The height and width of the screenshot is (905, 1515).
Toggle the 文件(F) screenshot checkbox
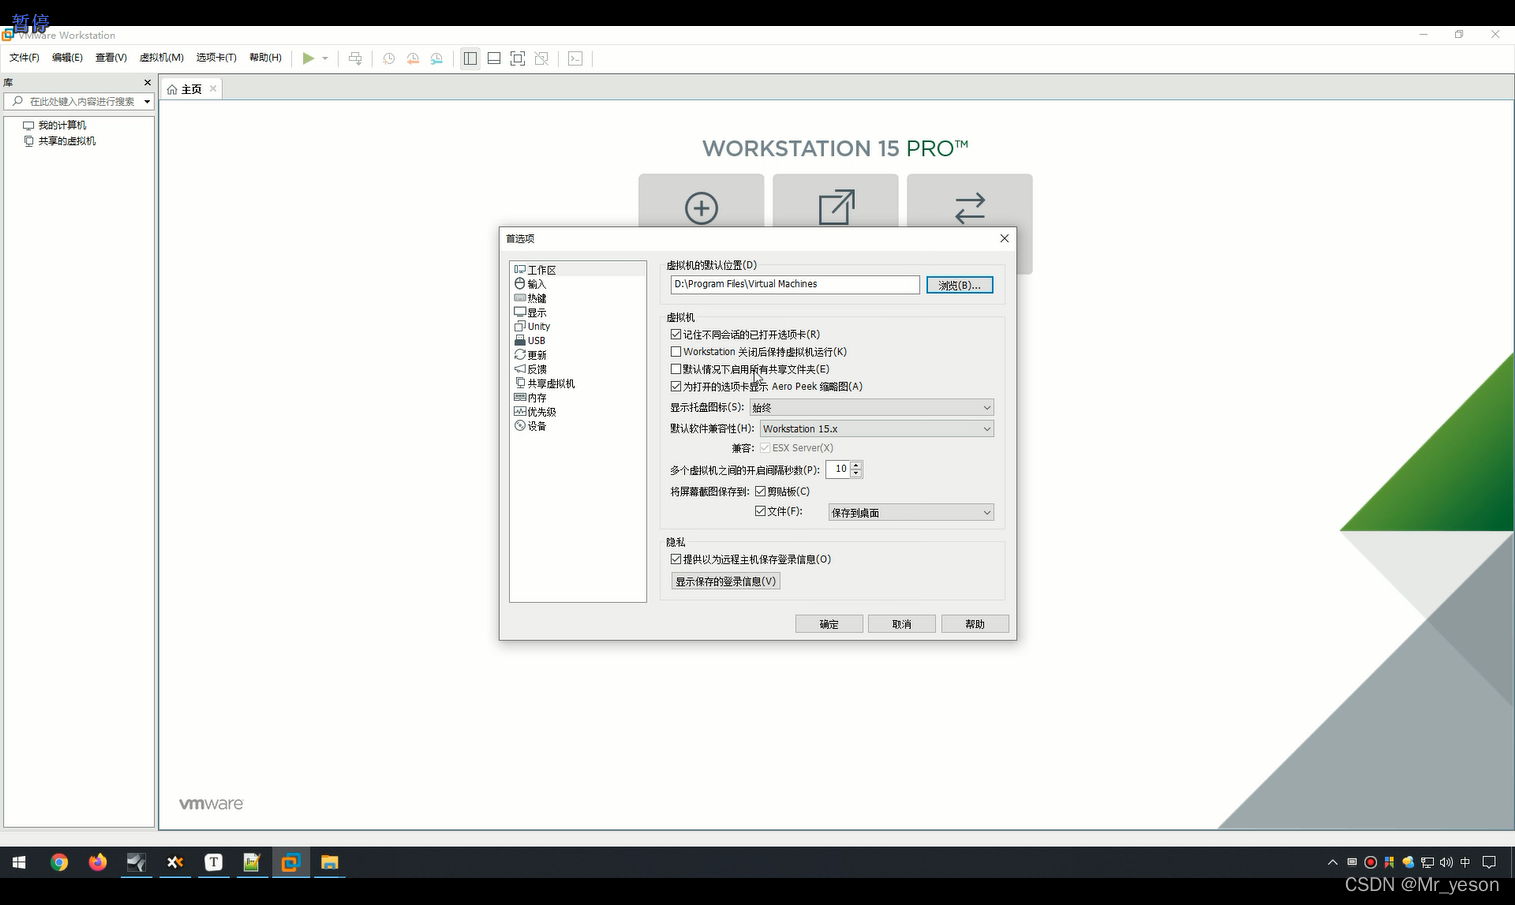pos(760,511)
